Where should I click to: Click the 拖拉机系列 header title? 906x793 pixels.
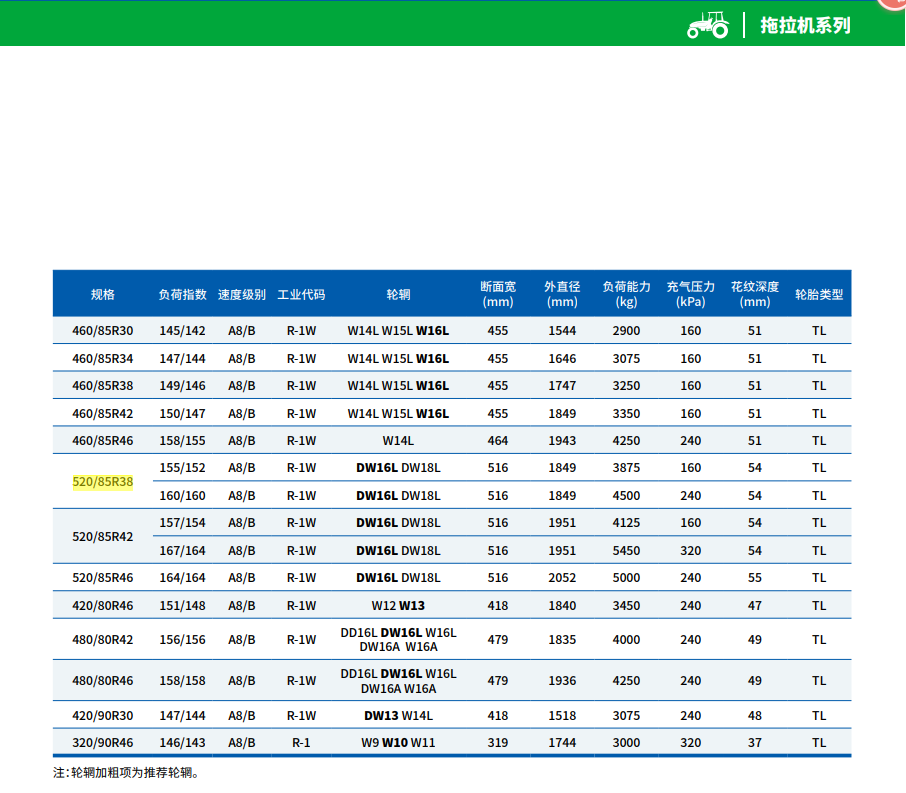[805, 25]
